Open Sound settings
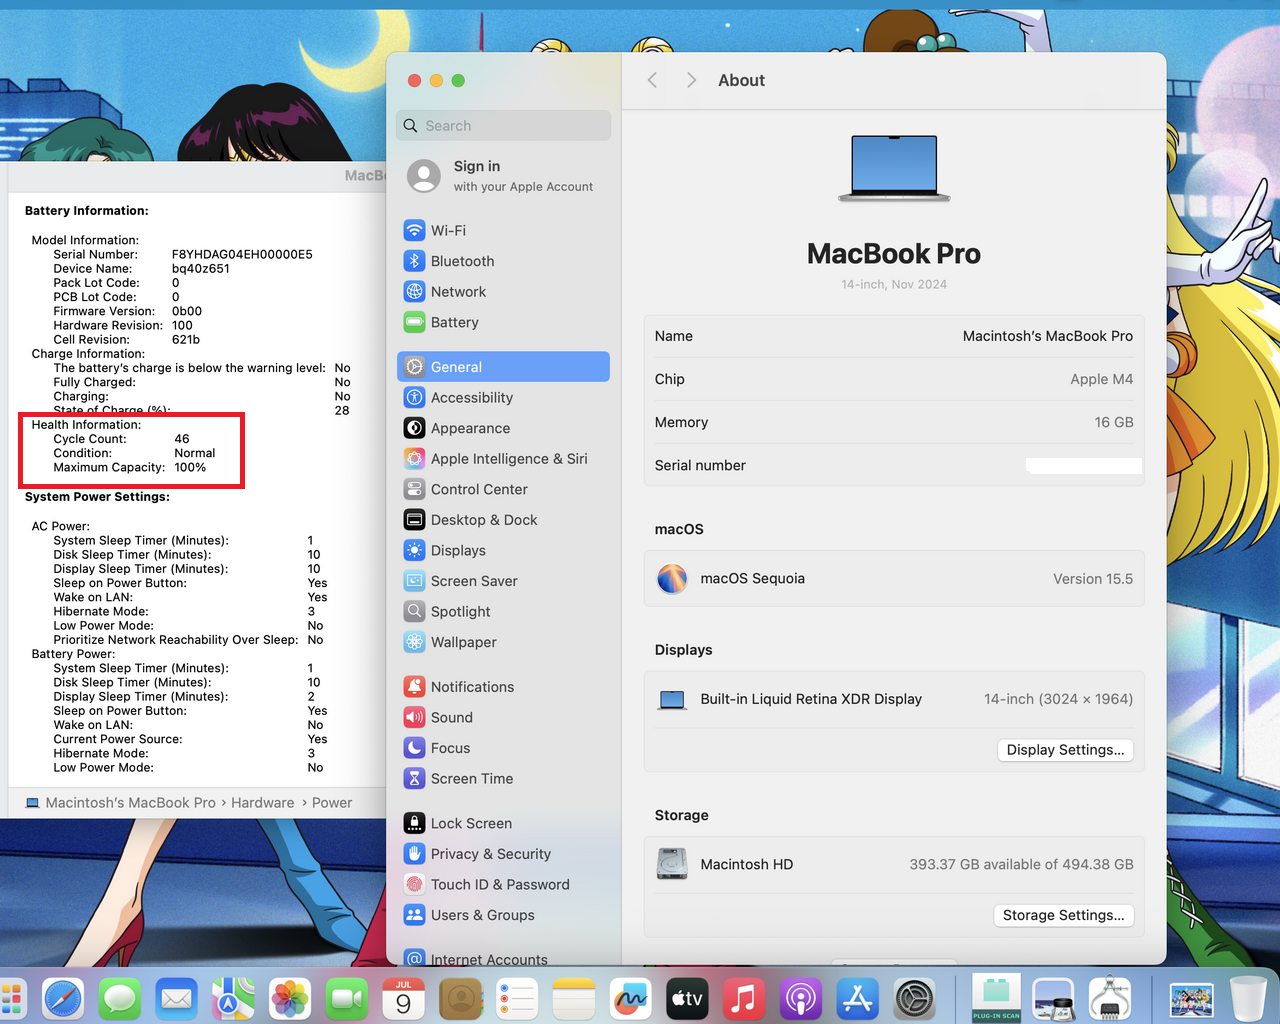Screen dimensions: 1280x1024 [503, 717]
